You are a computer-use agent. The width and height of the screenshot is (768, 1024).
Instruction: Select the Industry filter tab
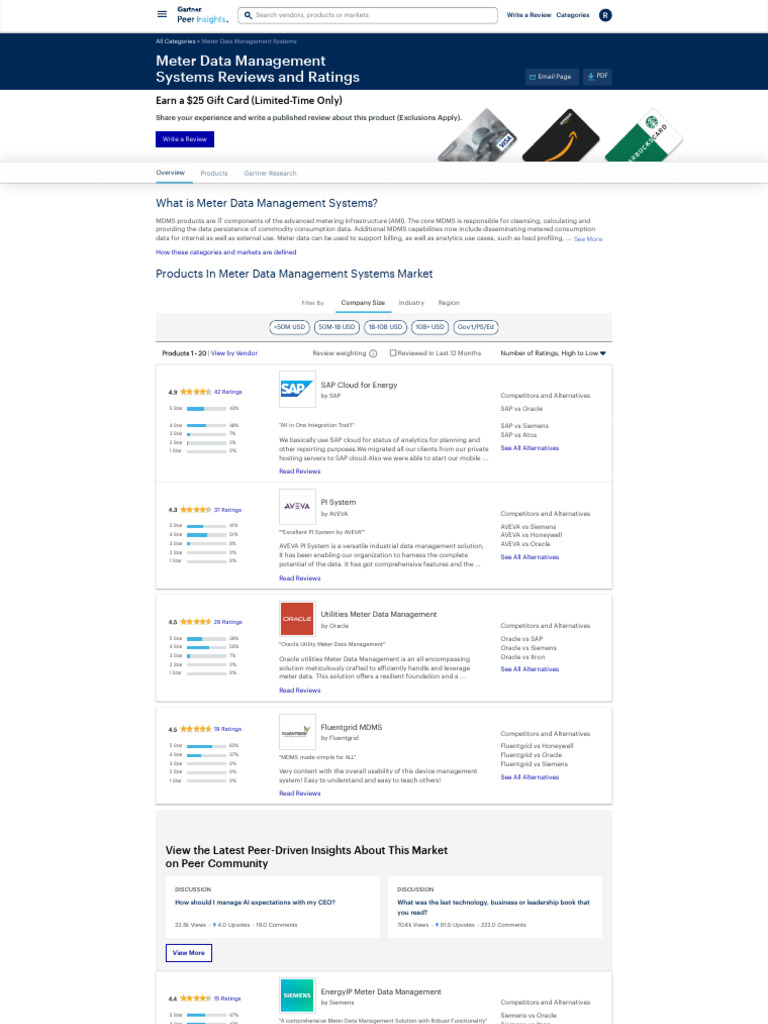click(411, 303)
